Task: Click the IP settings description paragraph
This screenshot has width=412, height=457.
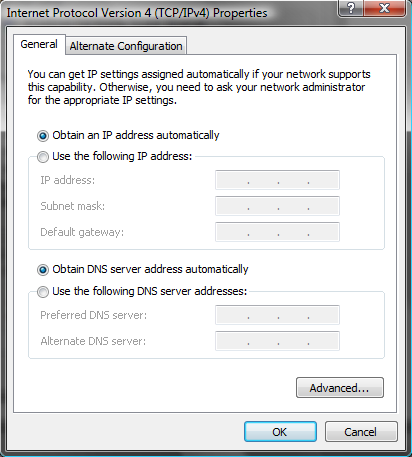Action: [199, 87]
